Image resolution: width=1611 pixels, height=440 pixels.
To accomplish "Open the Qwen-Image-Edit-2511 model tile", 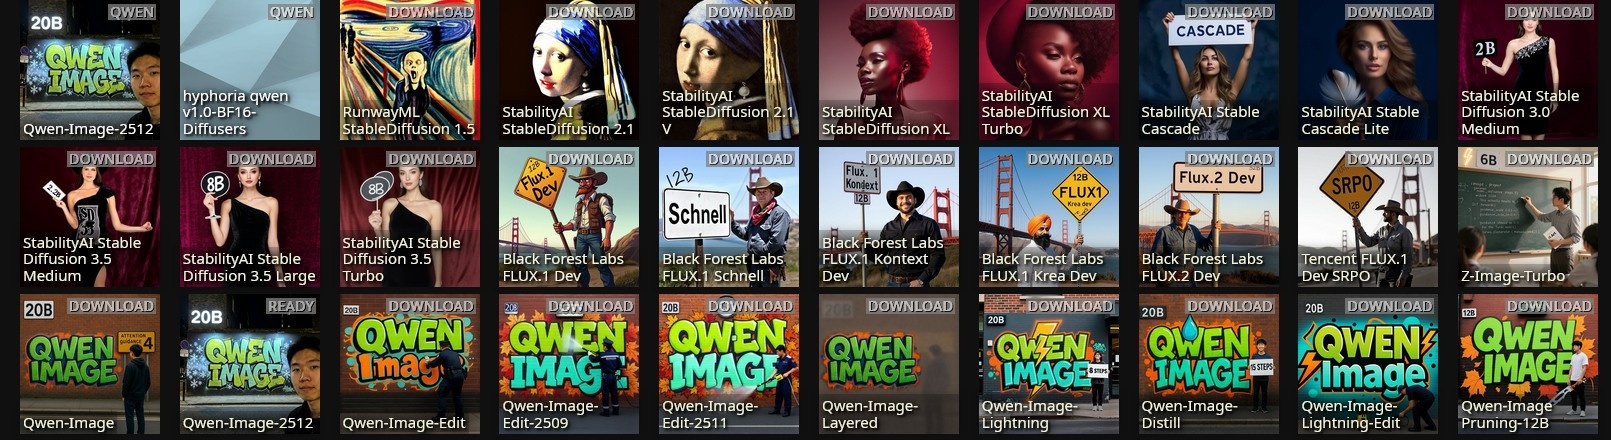I will pos(729,364).
